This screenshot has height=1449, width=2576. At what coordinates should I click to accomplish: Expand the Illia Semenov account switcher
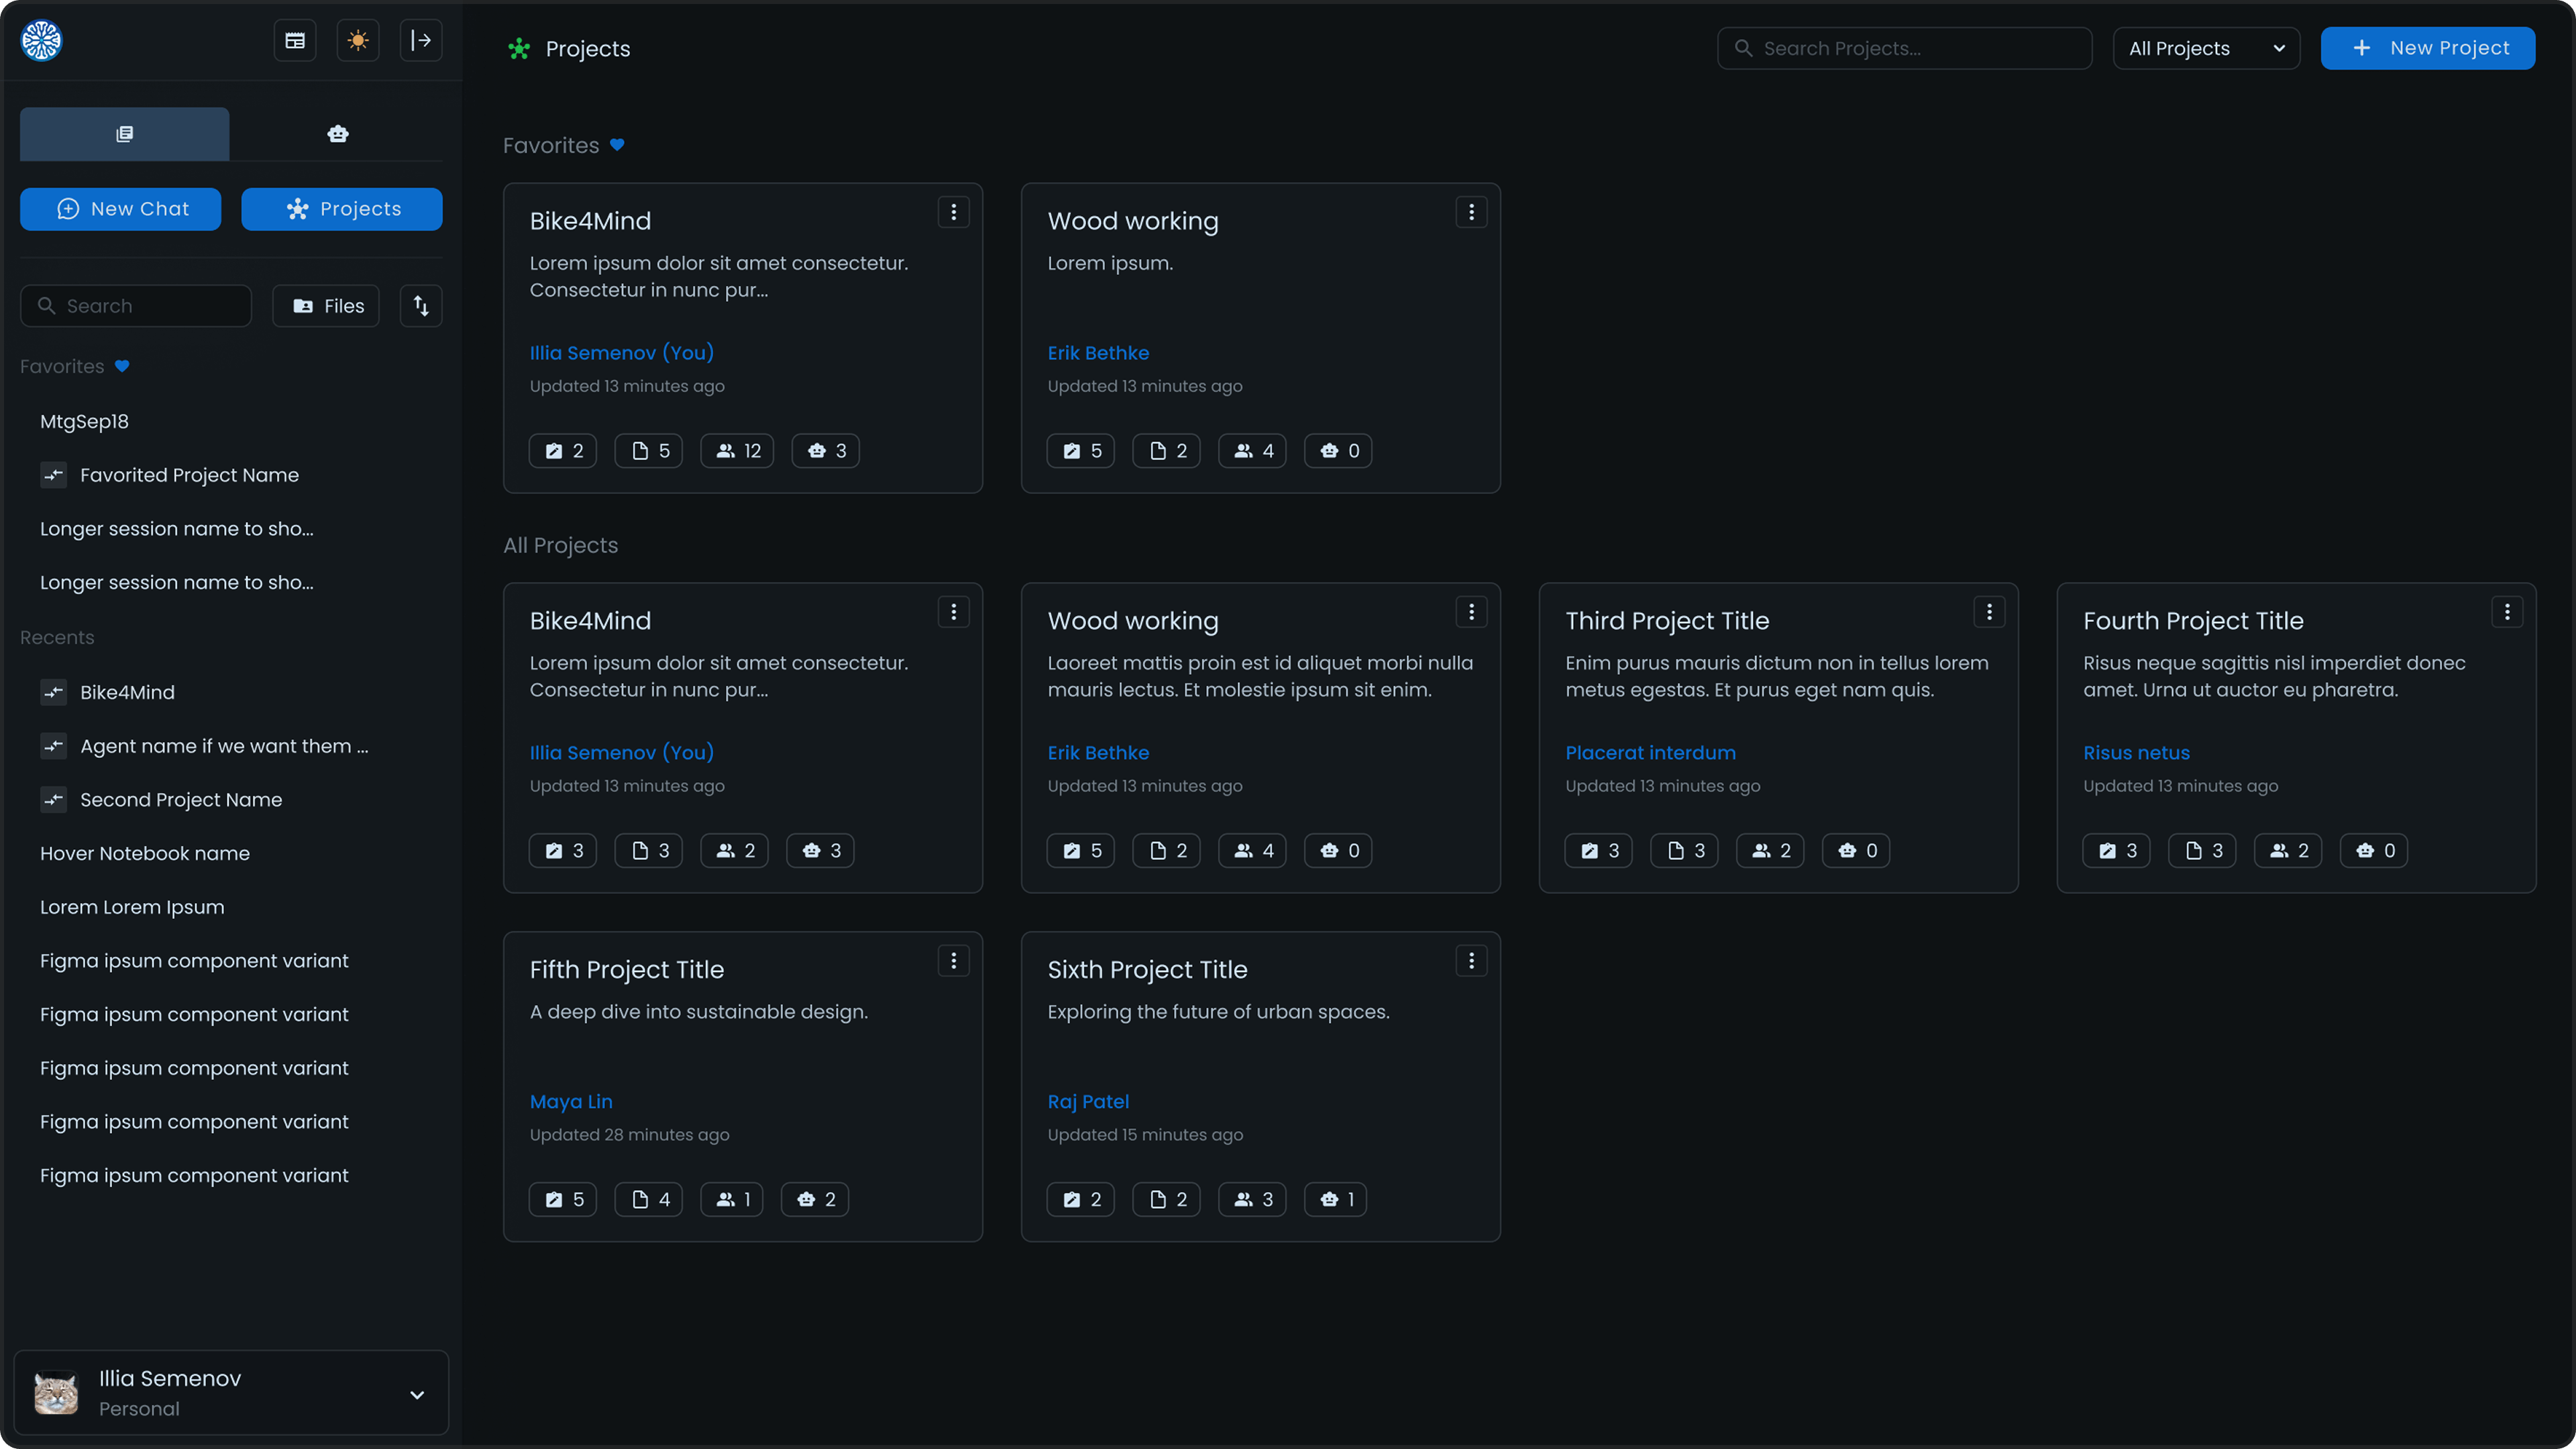tap(417, 1394)
